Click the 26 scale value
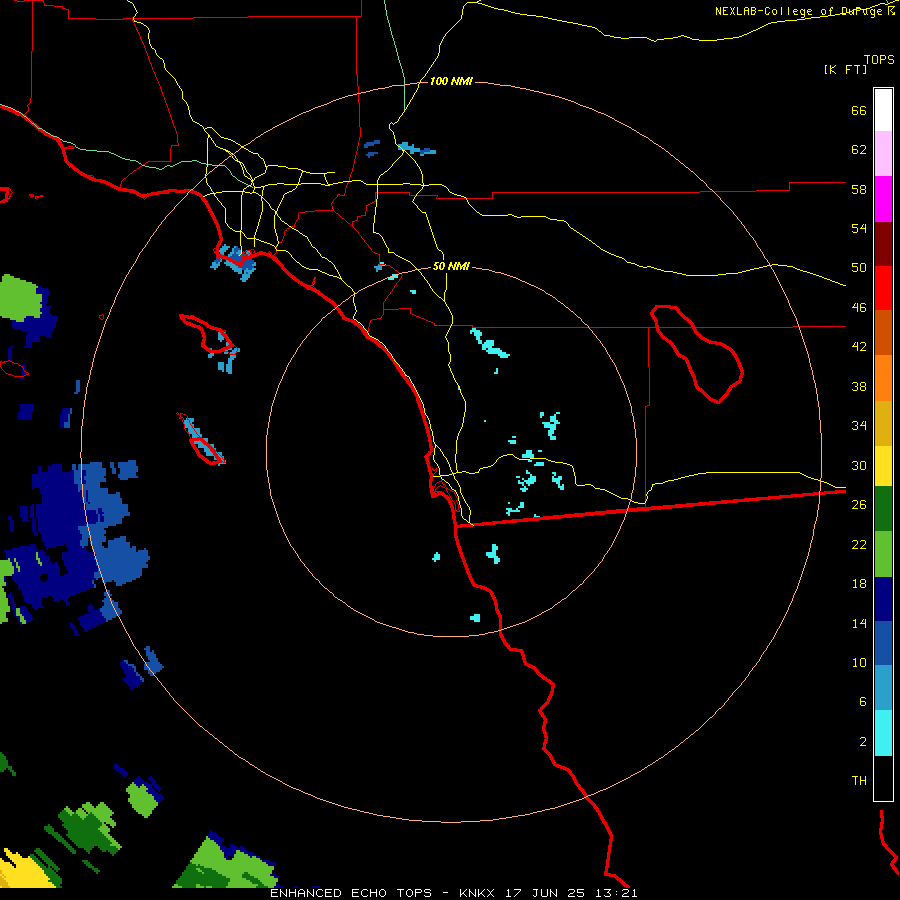This screenshot has height=900, width=900. pos(859,505)
